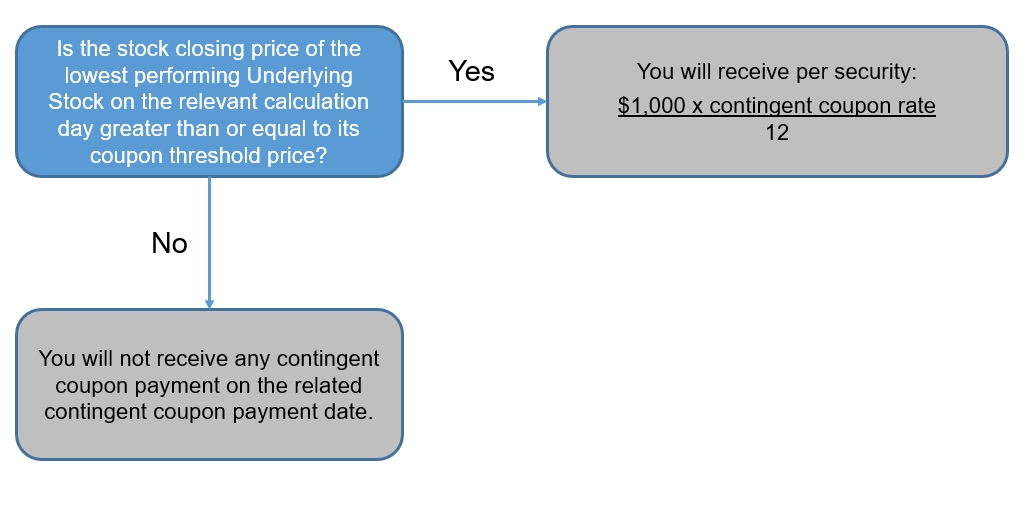Click the arrowhead entering the top-right gray box
This screenshot has width=1029, height=508.
point(542,102)
